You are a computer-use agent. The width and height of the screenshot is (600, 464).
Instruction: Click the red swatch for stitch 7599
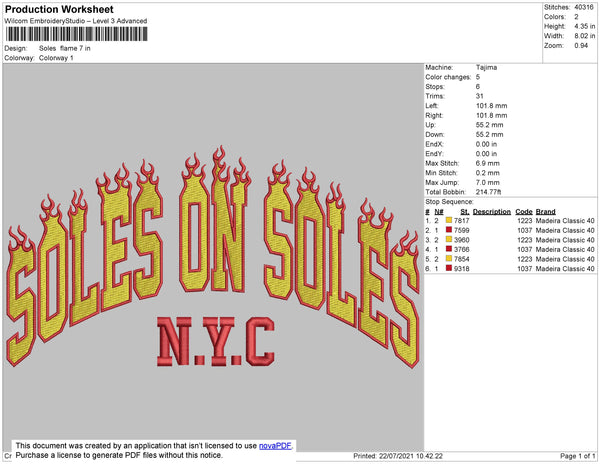[x=449, y=230]
